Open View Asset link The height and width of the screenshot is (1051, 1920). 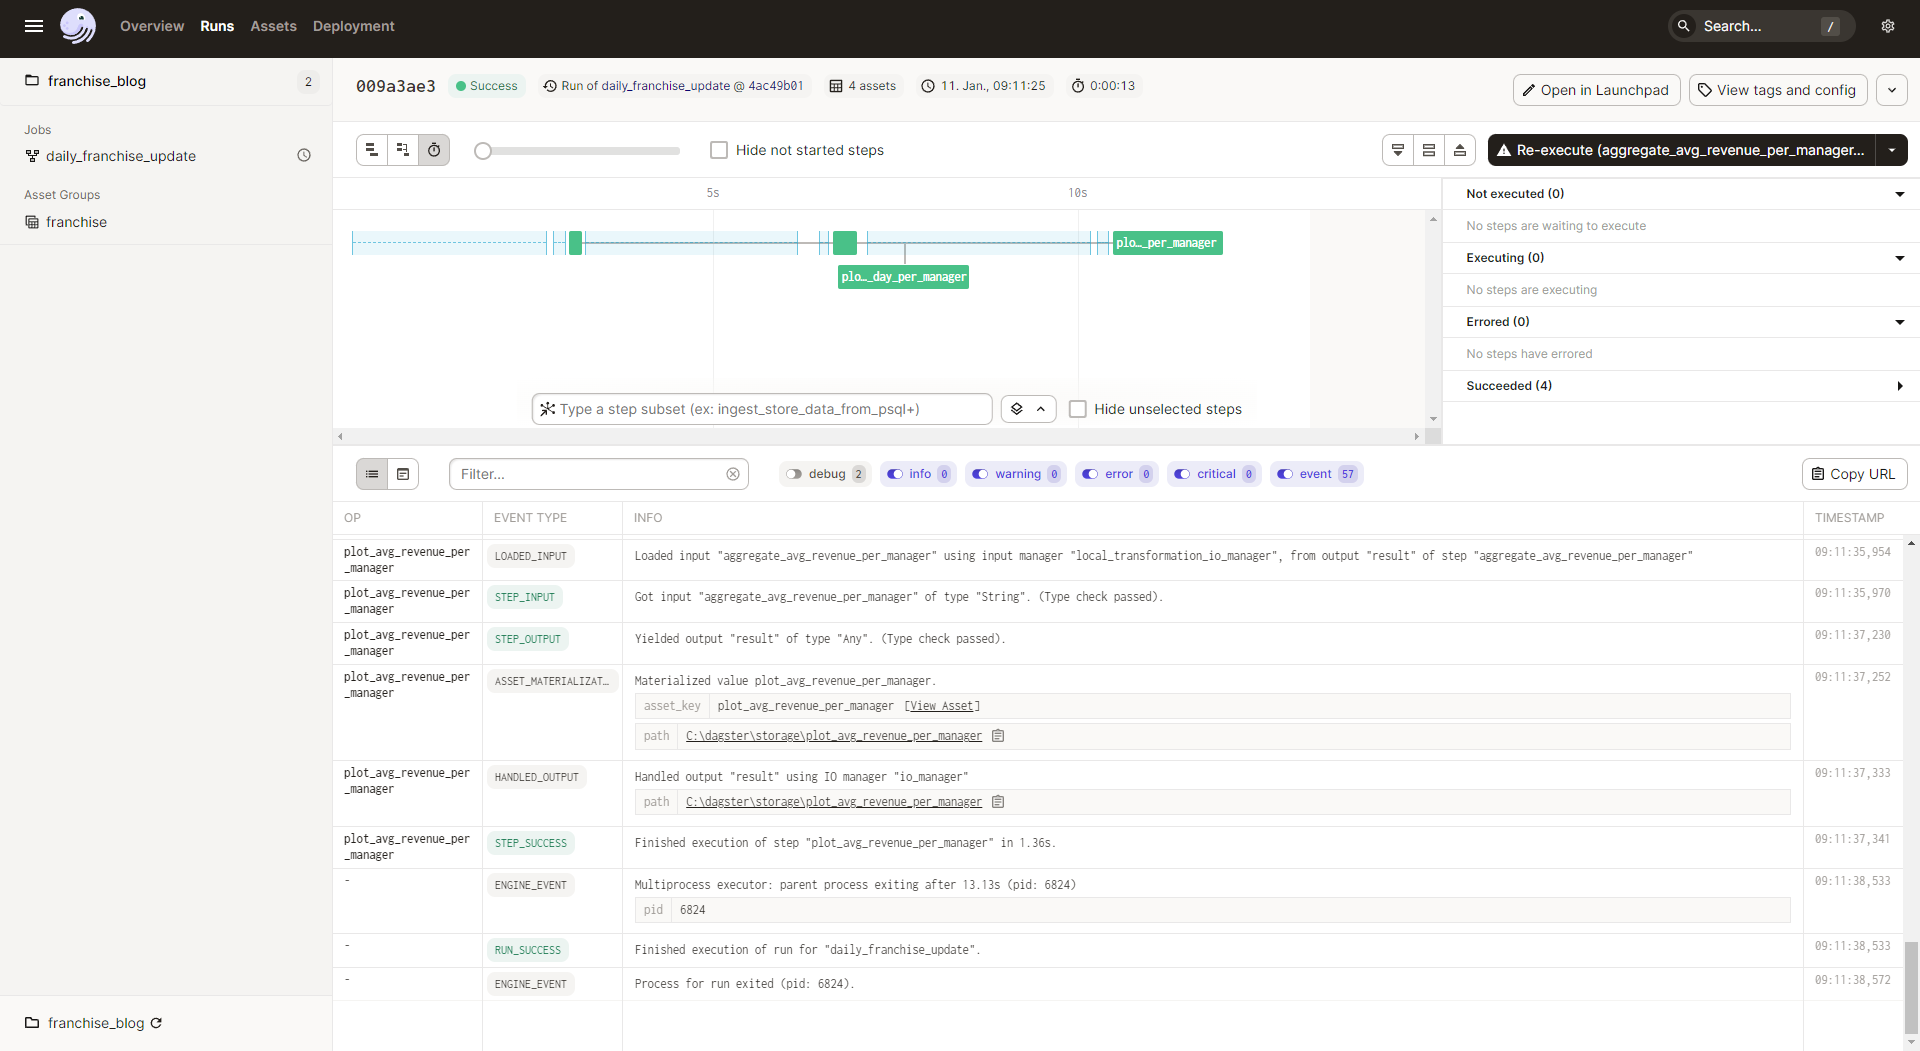[x=942, y=706]
